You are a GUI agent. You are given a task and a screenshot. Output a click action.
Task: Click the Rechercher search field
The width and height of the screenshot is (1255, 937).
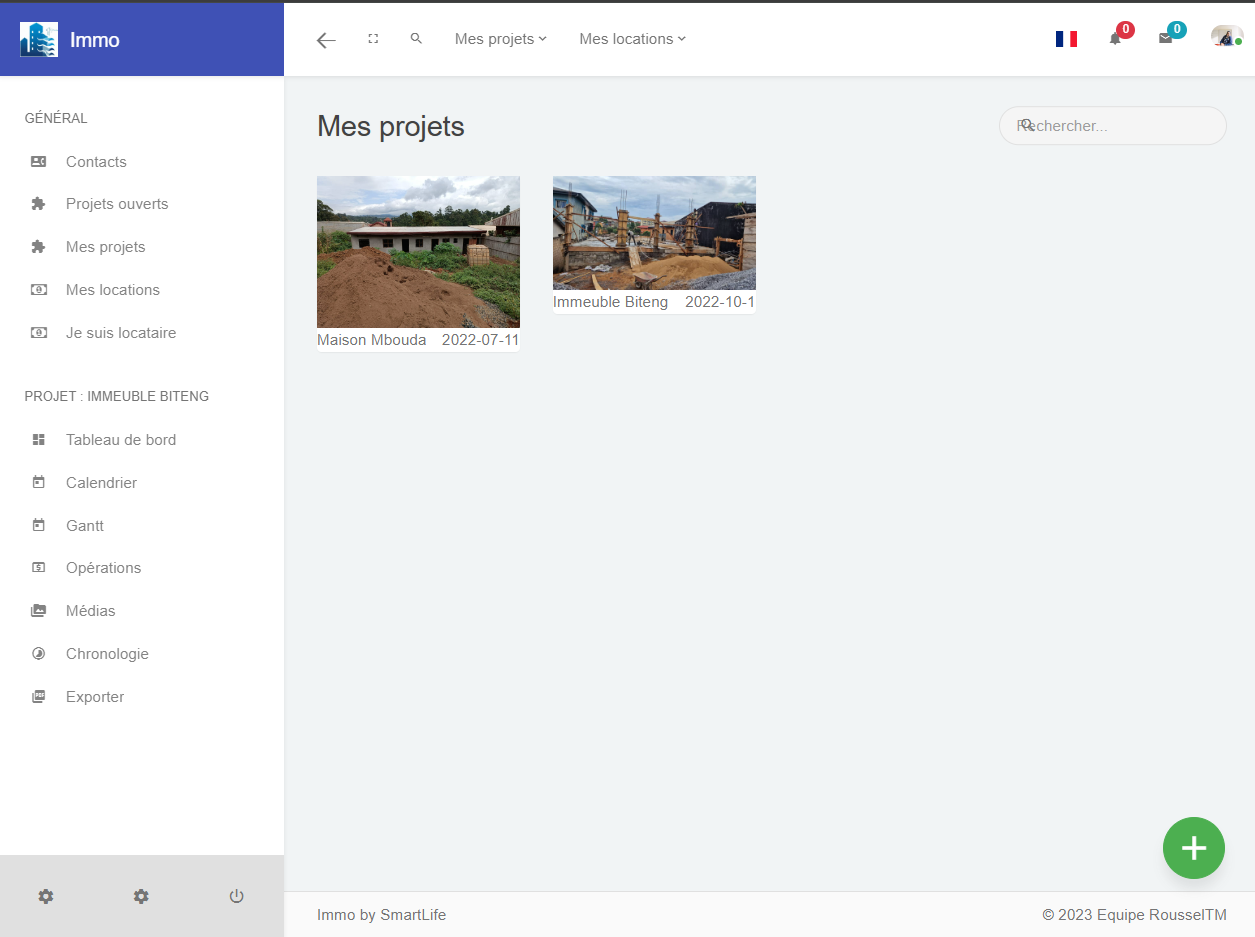[1120, 126]
